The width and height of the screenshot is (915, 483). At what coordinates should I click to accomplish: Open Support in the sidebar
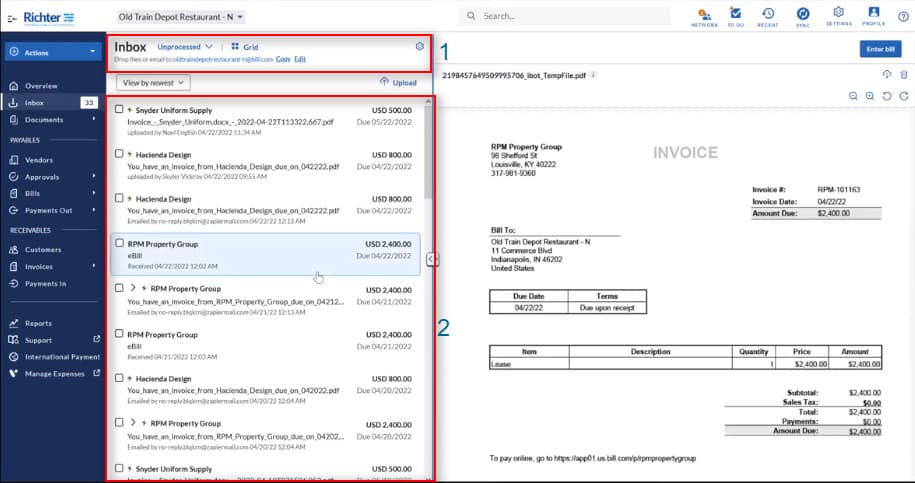tap(52, 340)
